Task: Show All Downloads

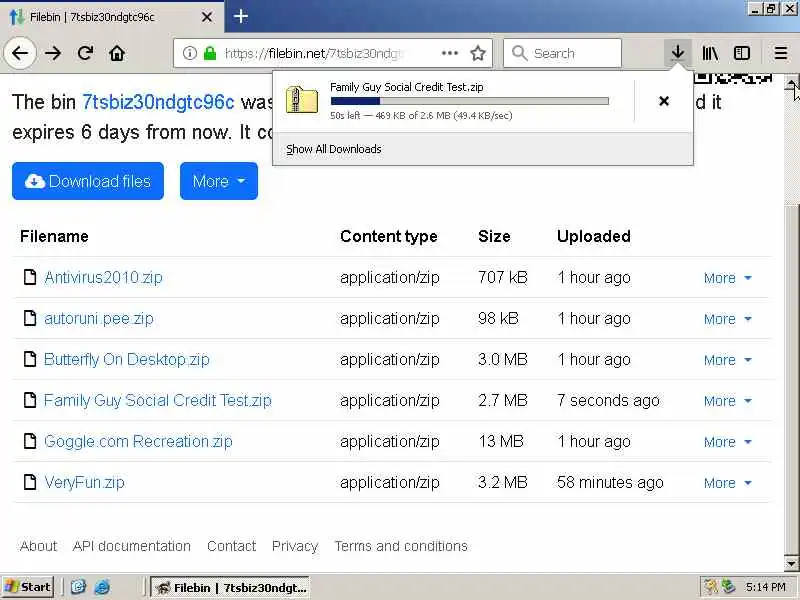Action: [334, 149]
